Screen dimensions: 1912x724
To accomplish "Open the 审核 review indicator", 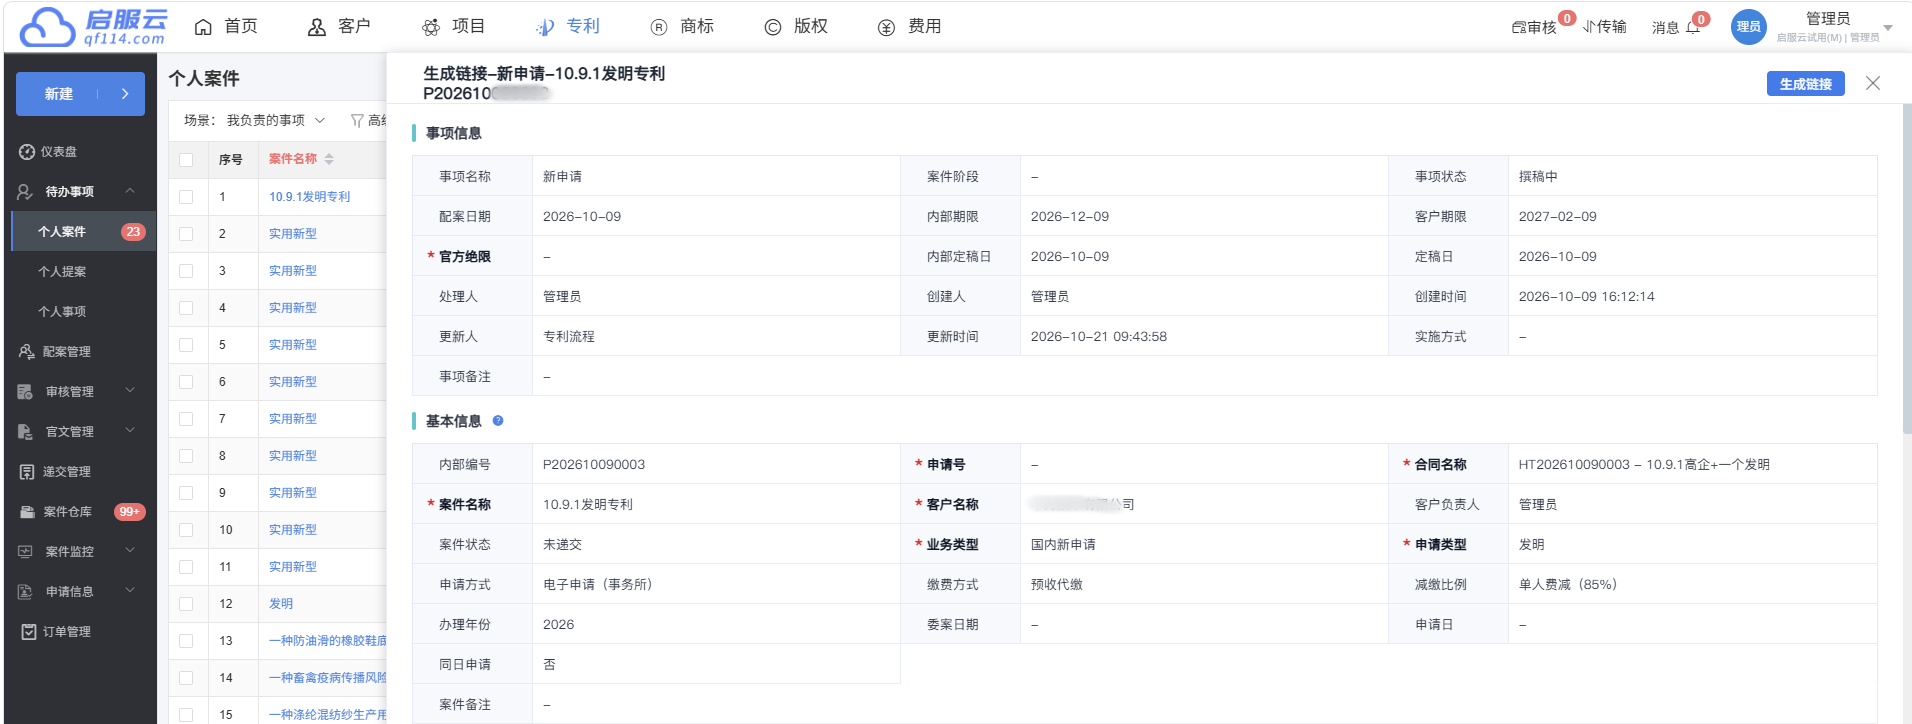I will (x=1534, y=27).
